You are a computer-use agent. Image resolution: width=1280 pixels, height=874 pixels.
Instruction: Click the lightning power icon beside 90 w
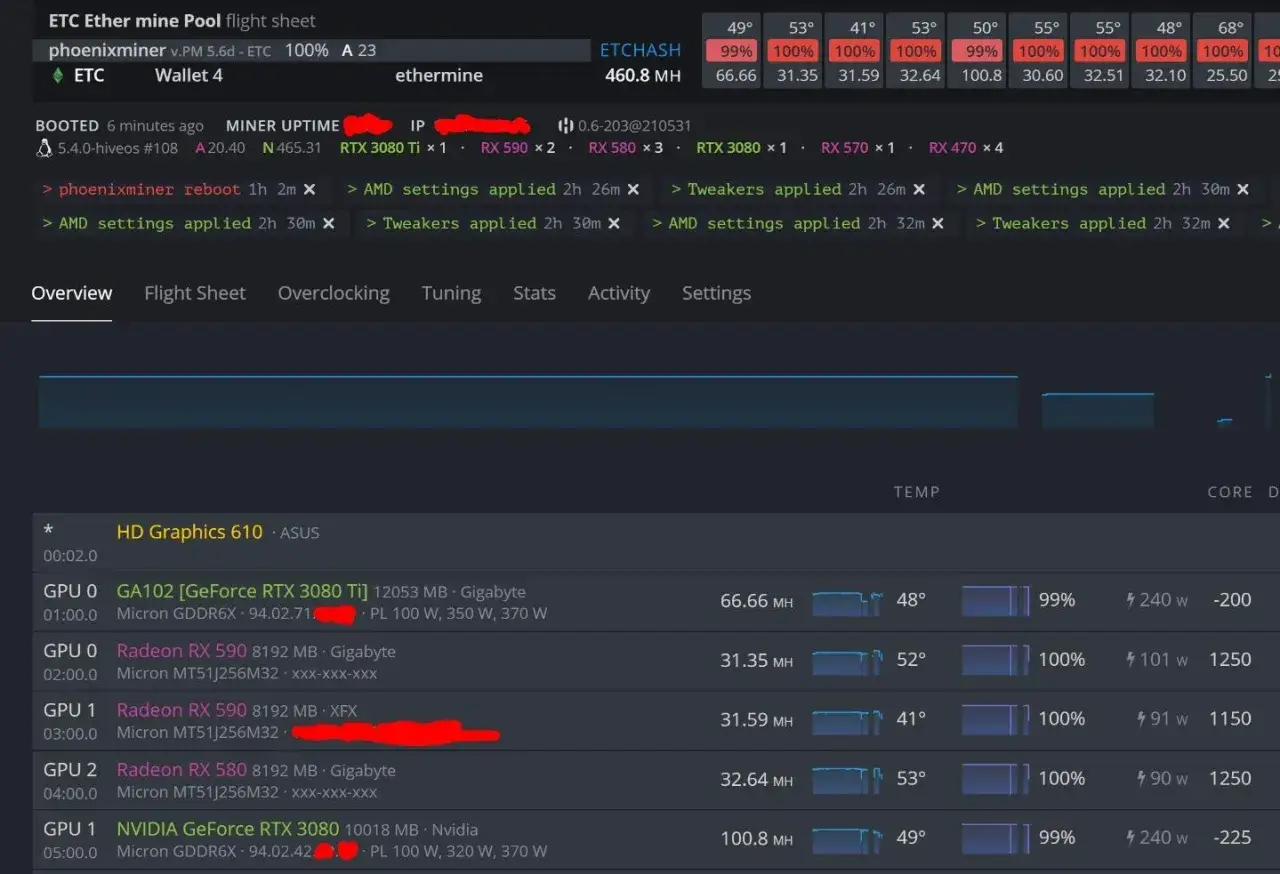[1141, 778]
